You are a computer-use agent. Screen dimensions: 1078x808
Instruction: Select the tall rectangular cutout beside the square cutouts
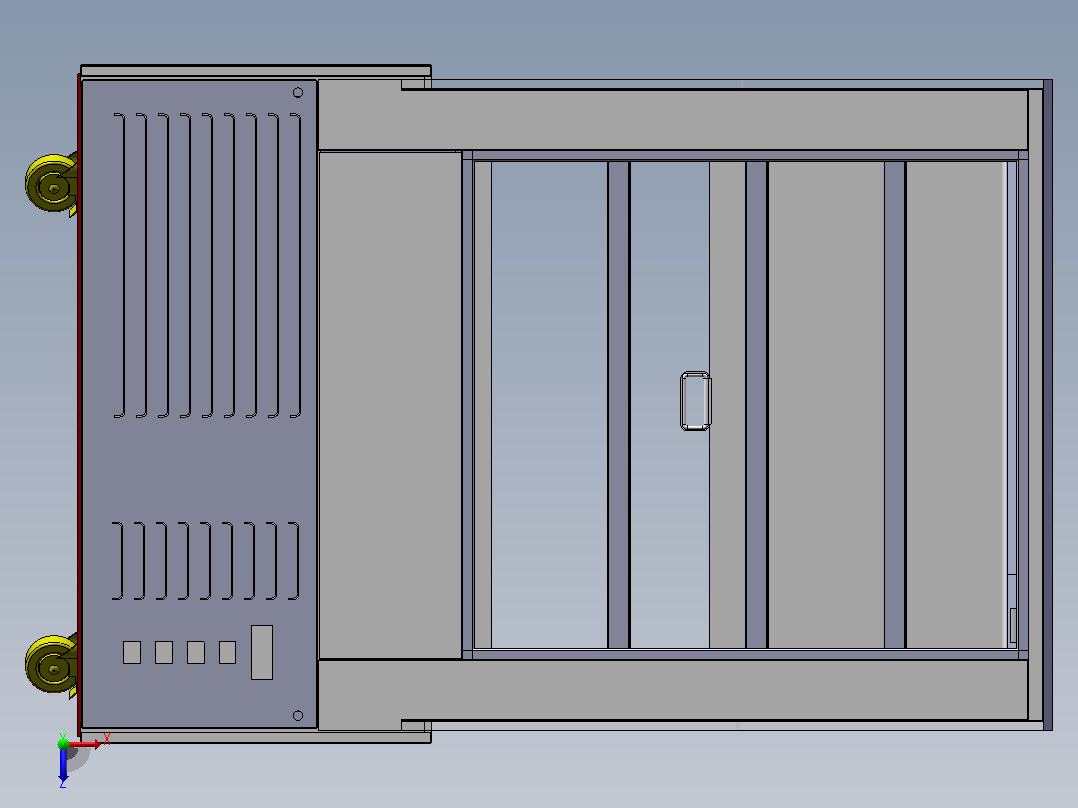[x=262, y=653]
